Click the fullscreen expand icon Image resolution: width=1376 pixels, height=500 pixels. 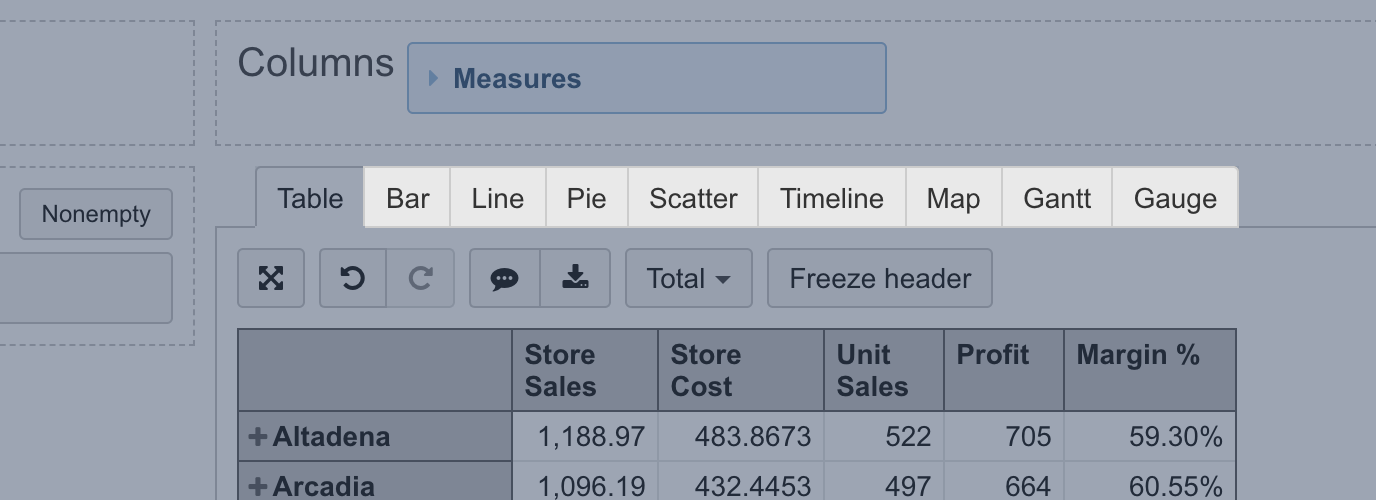pyautogui.click(x=271, y=278)
